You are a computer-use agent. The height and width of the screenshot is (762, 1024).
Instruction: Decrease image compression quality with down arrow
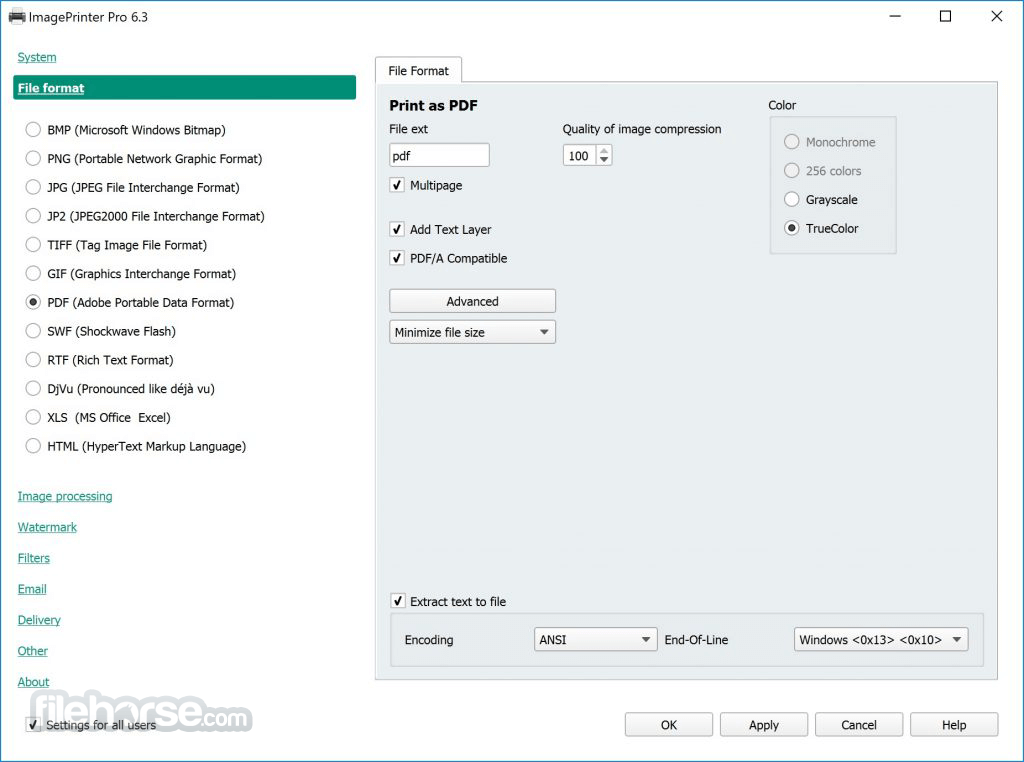click(604, 160)
